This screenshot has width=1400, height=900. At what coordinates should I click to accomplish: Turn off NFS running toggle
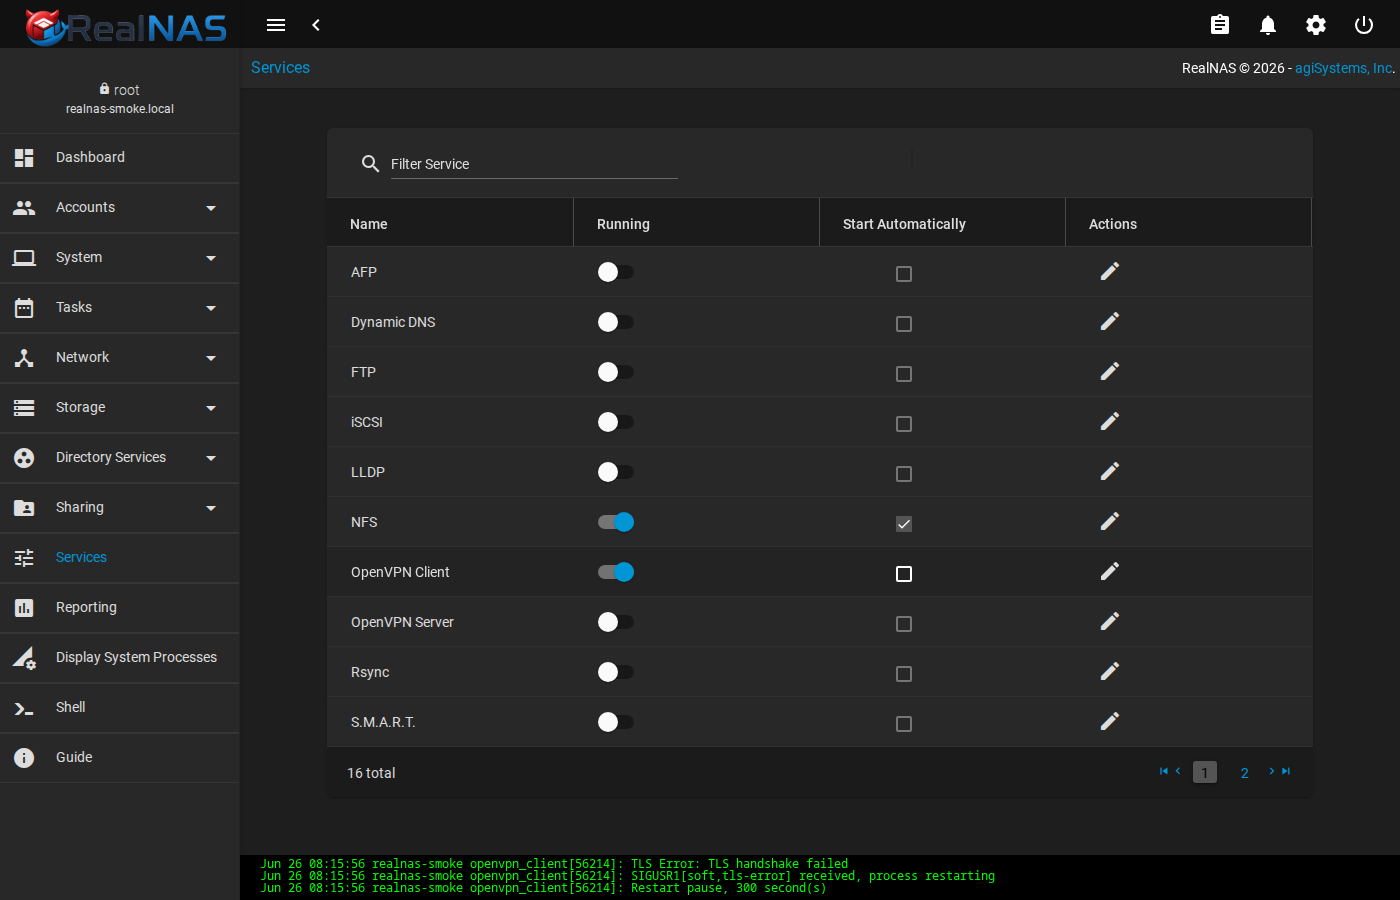[x=616, y=522]
